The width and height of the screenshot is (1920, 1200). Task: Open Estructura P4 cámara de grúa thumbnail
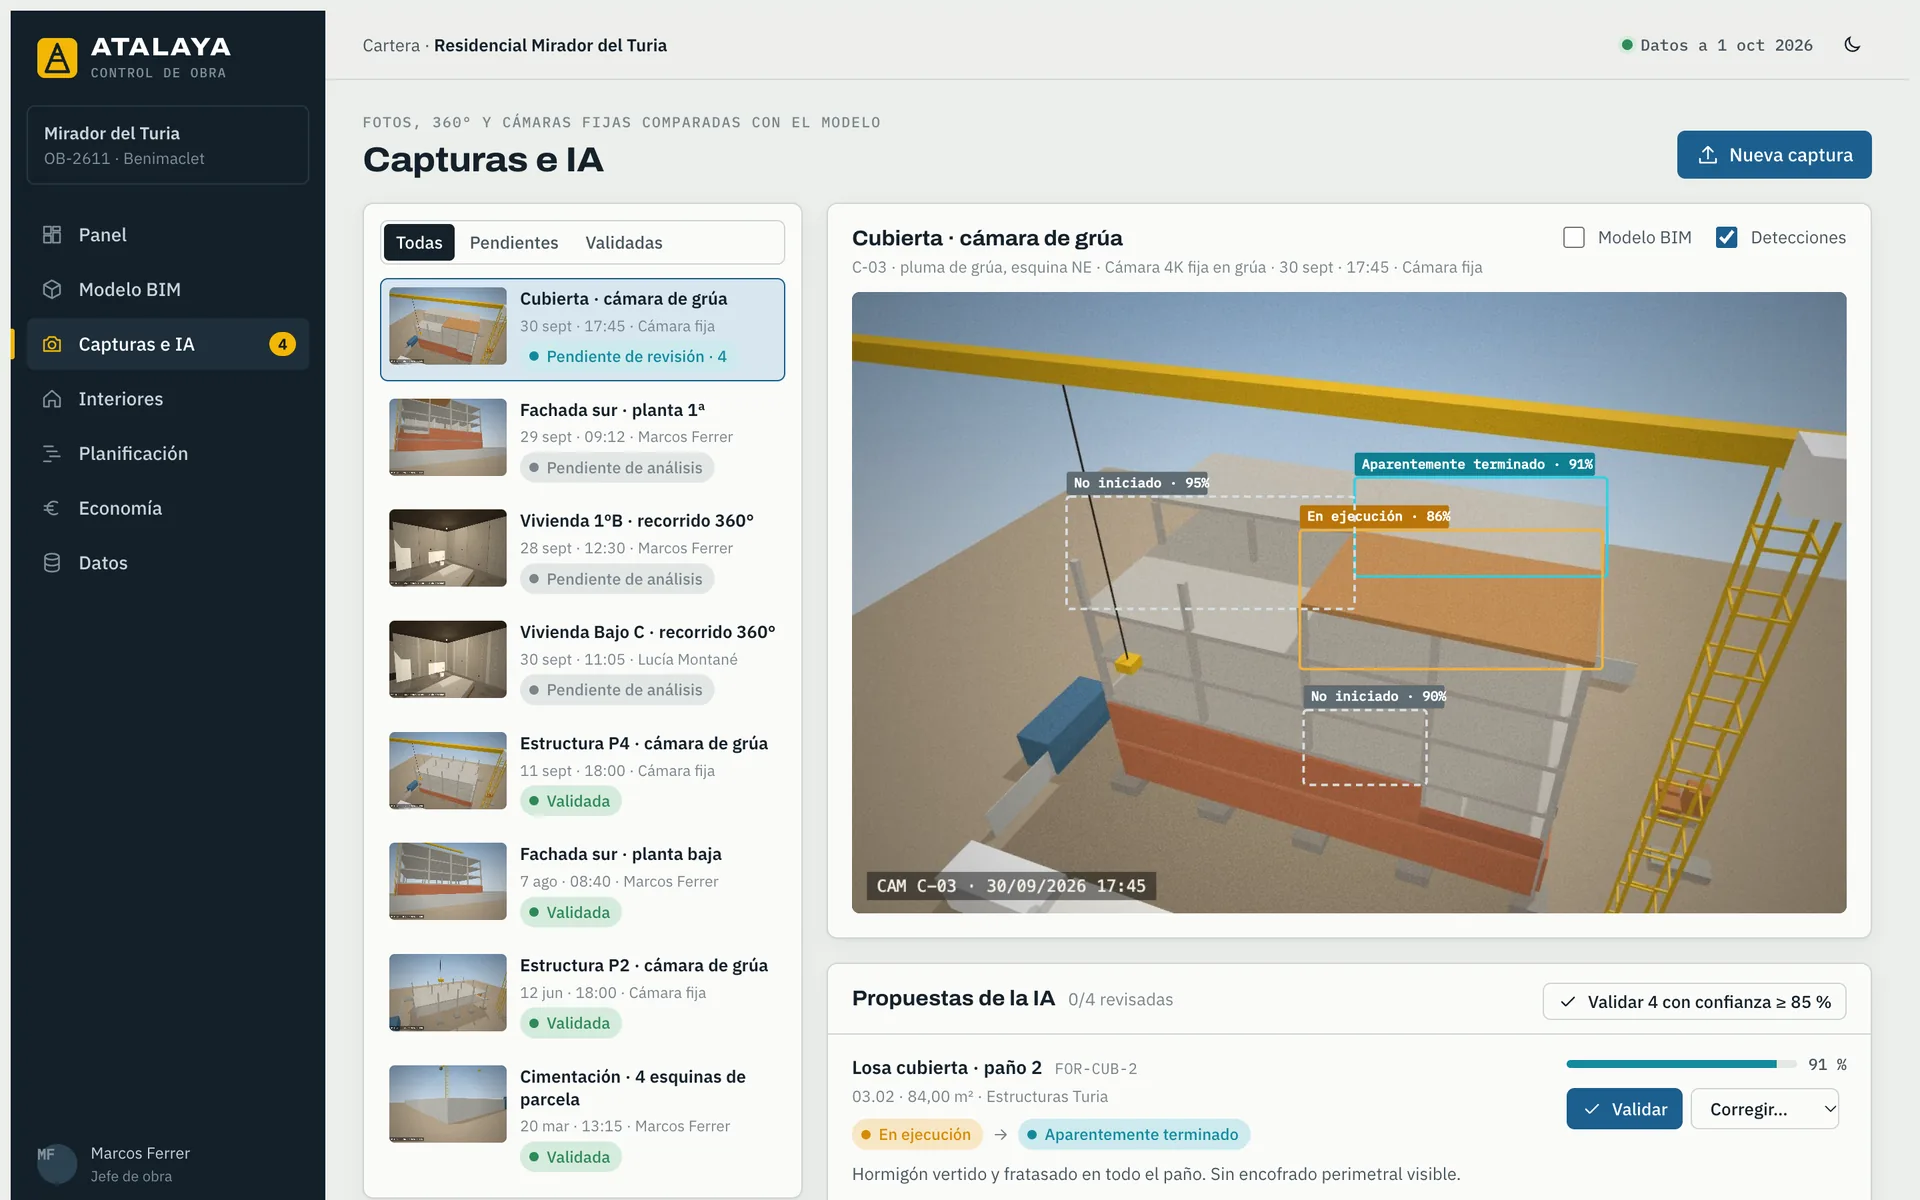(448, 770)
